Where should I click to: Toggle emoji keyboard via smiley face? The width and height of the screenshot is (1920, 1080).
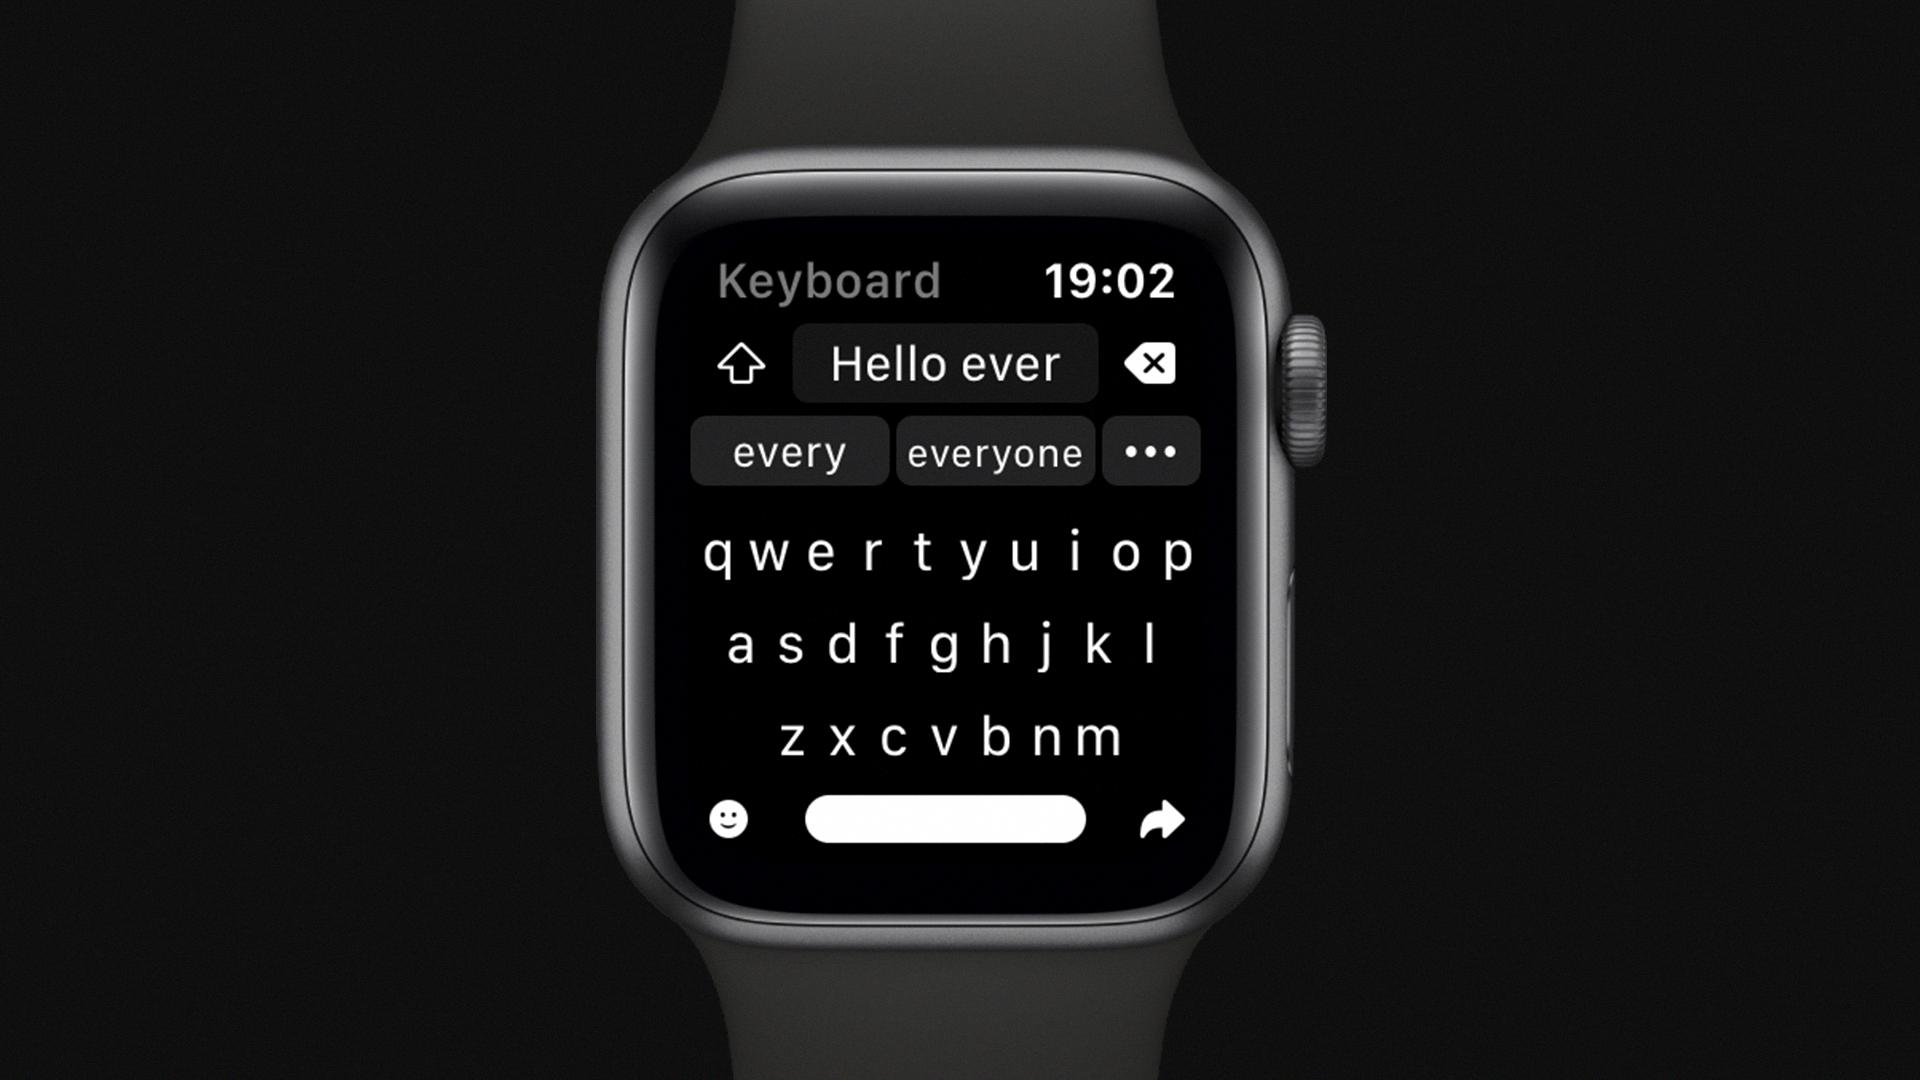click(728, 820)
